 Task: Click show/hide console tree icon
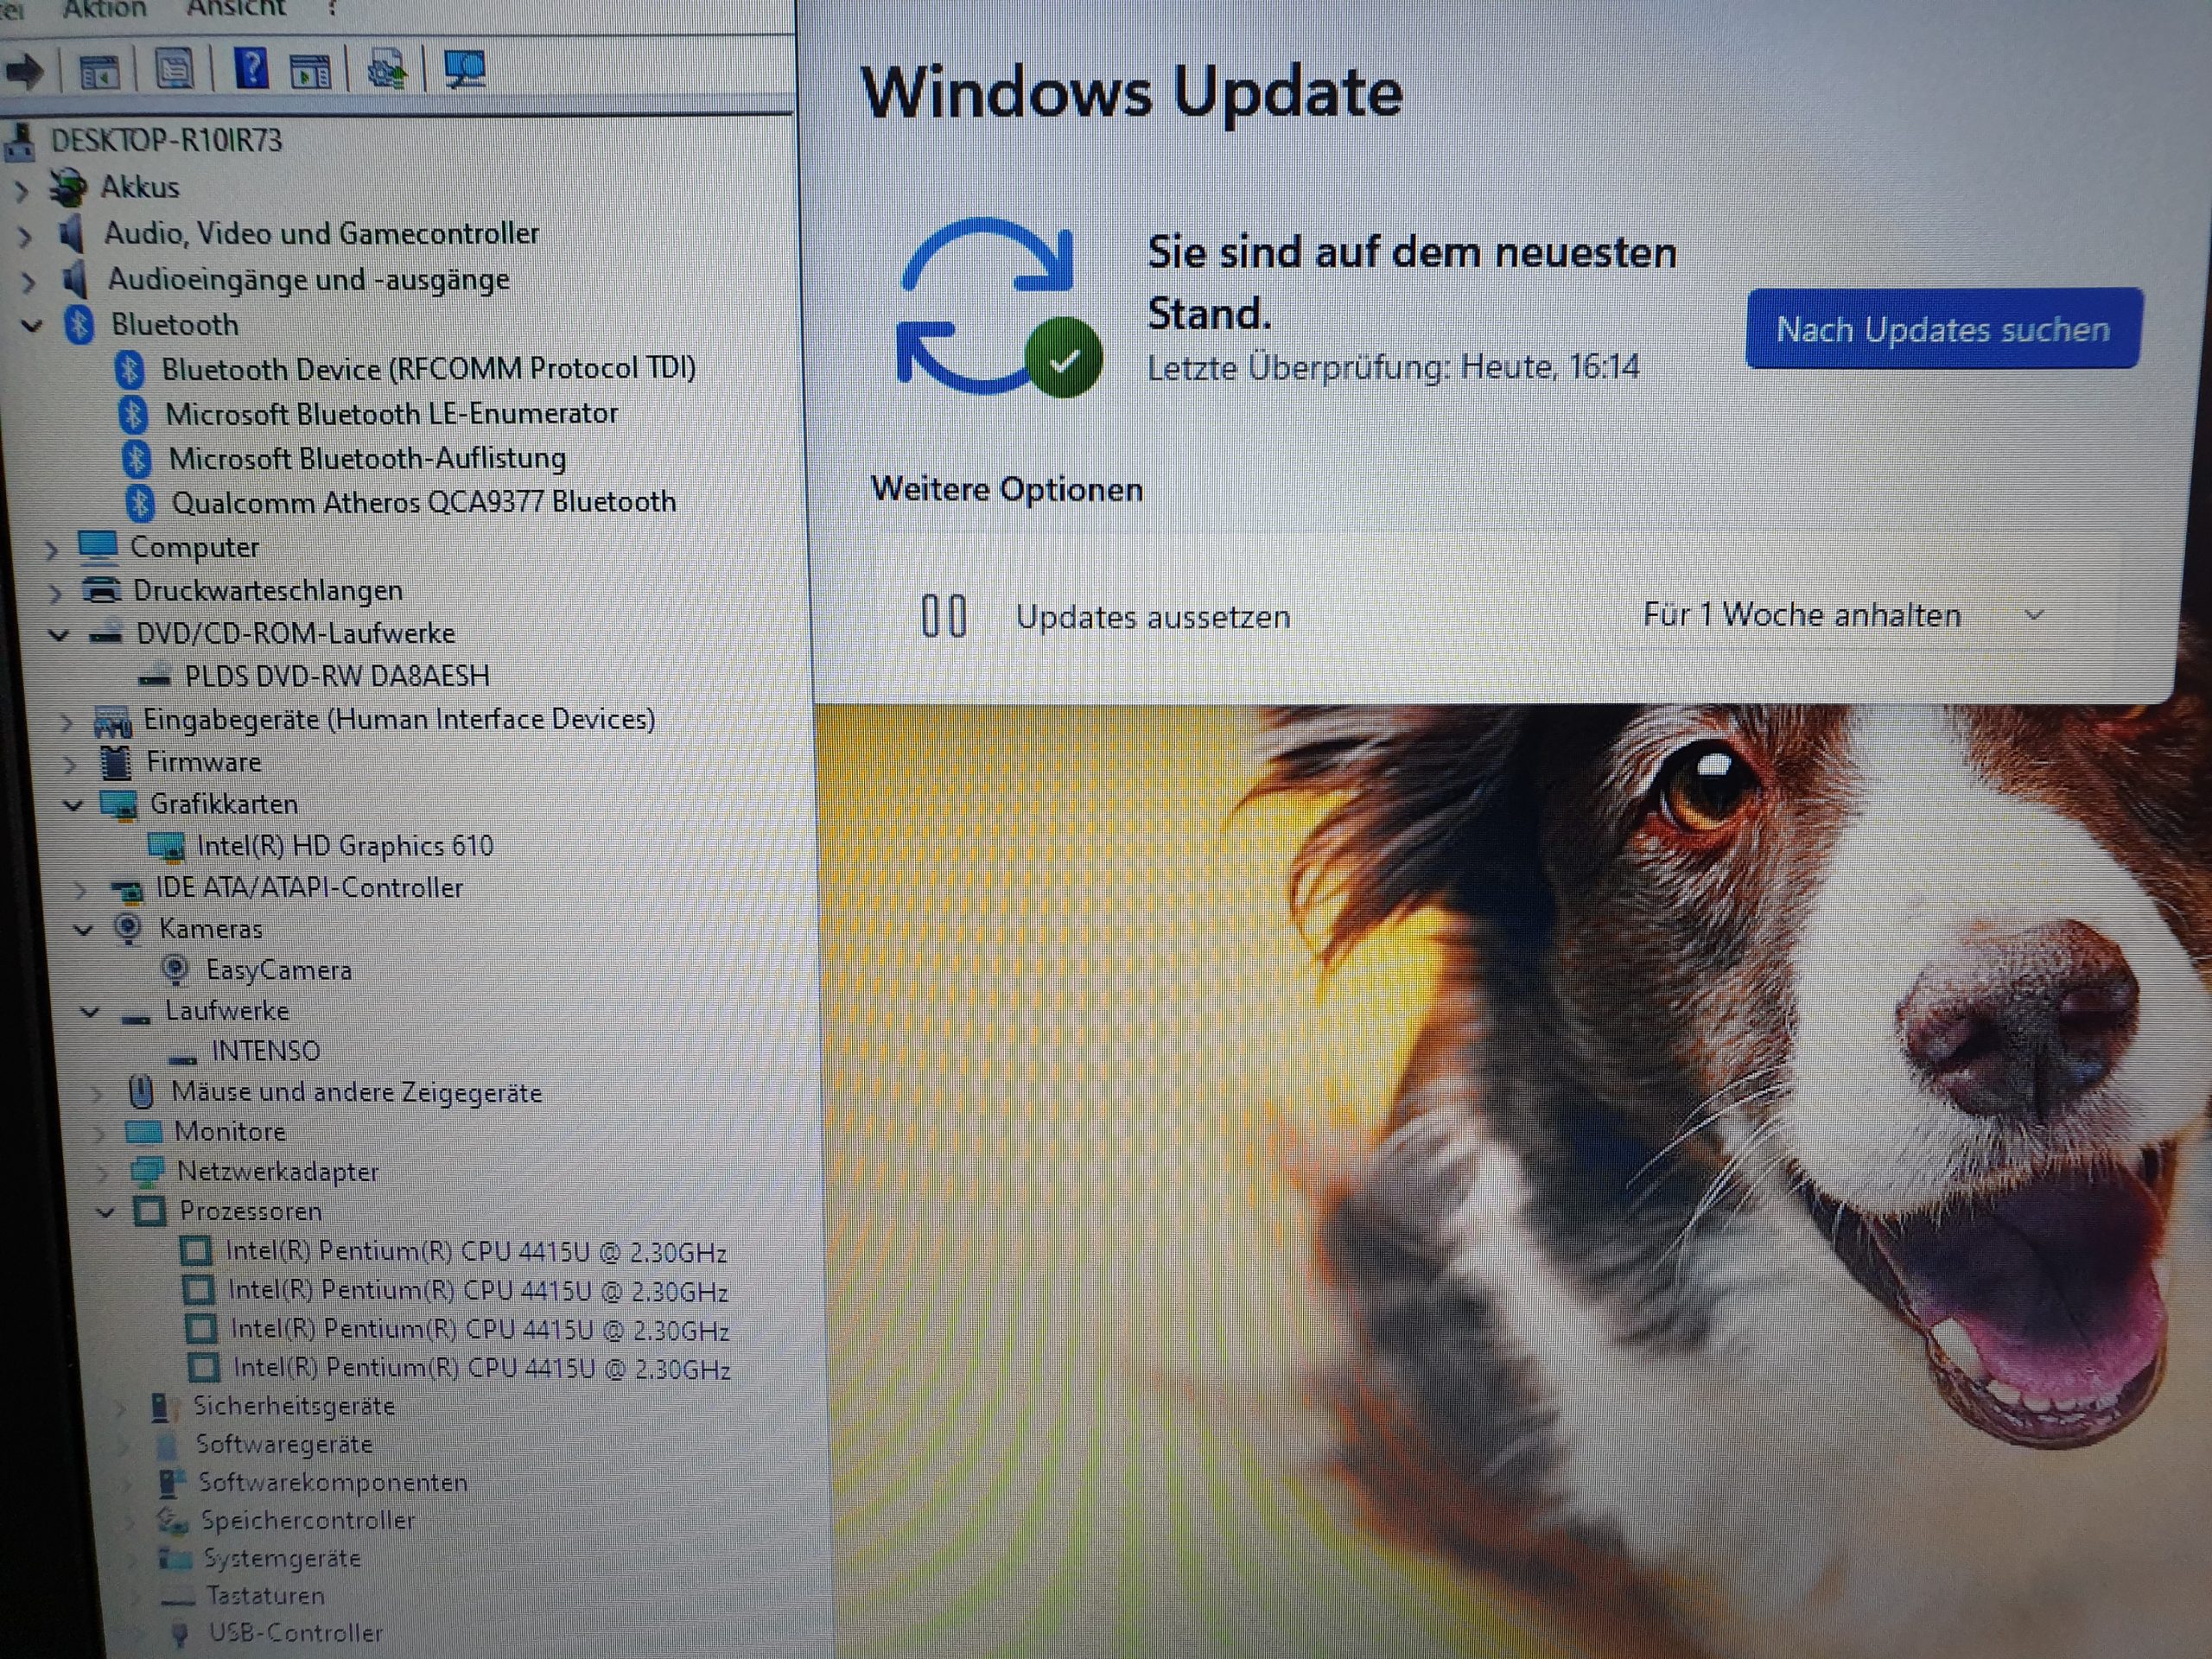99,72
